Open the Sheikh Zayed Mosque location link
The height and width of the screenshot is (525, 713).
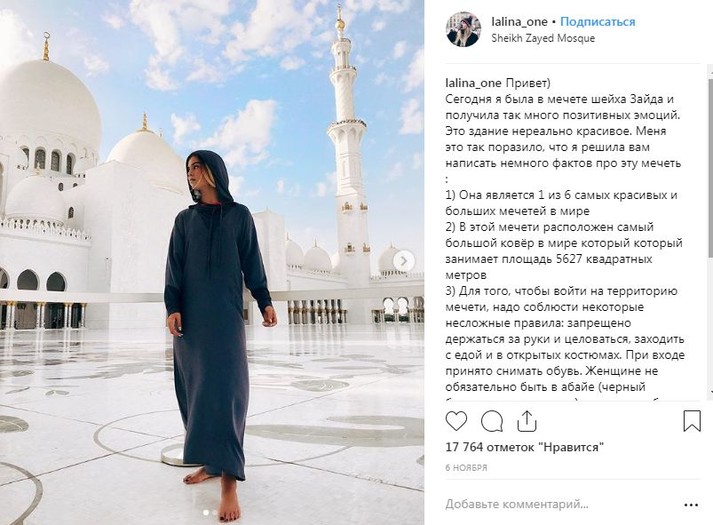(x=543, y=38)
